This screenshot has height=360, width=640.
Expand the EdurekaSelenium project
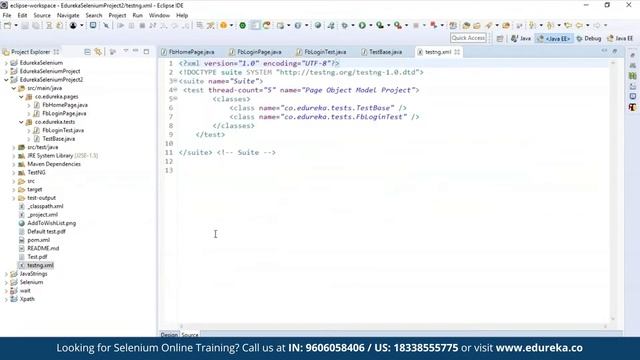pyautogui.click(x=6, y=63)
